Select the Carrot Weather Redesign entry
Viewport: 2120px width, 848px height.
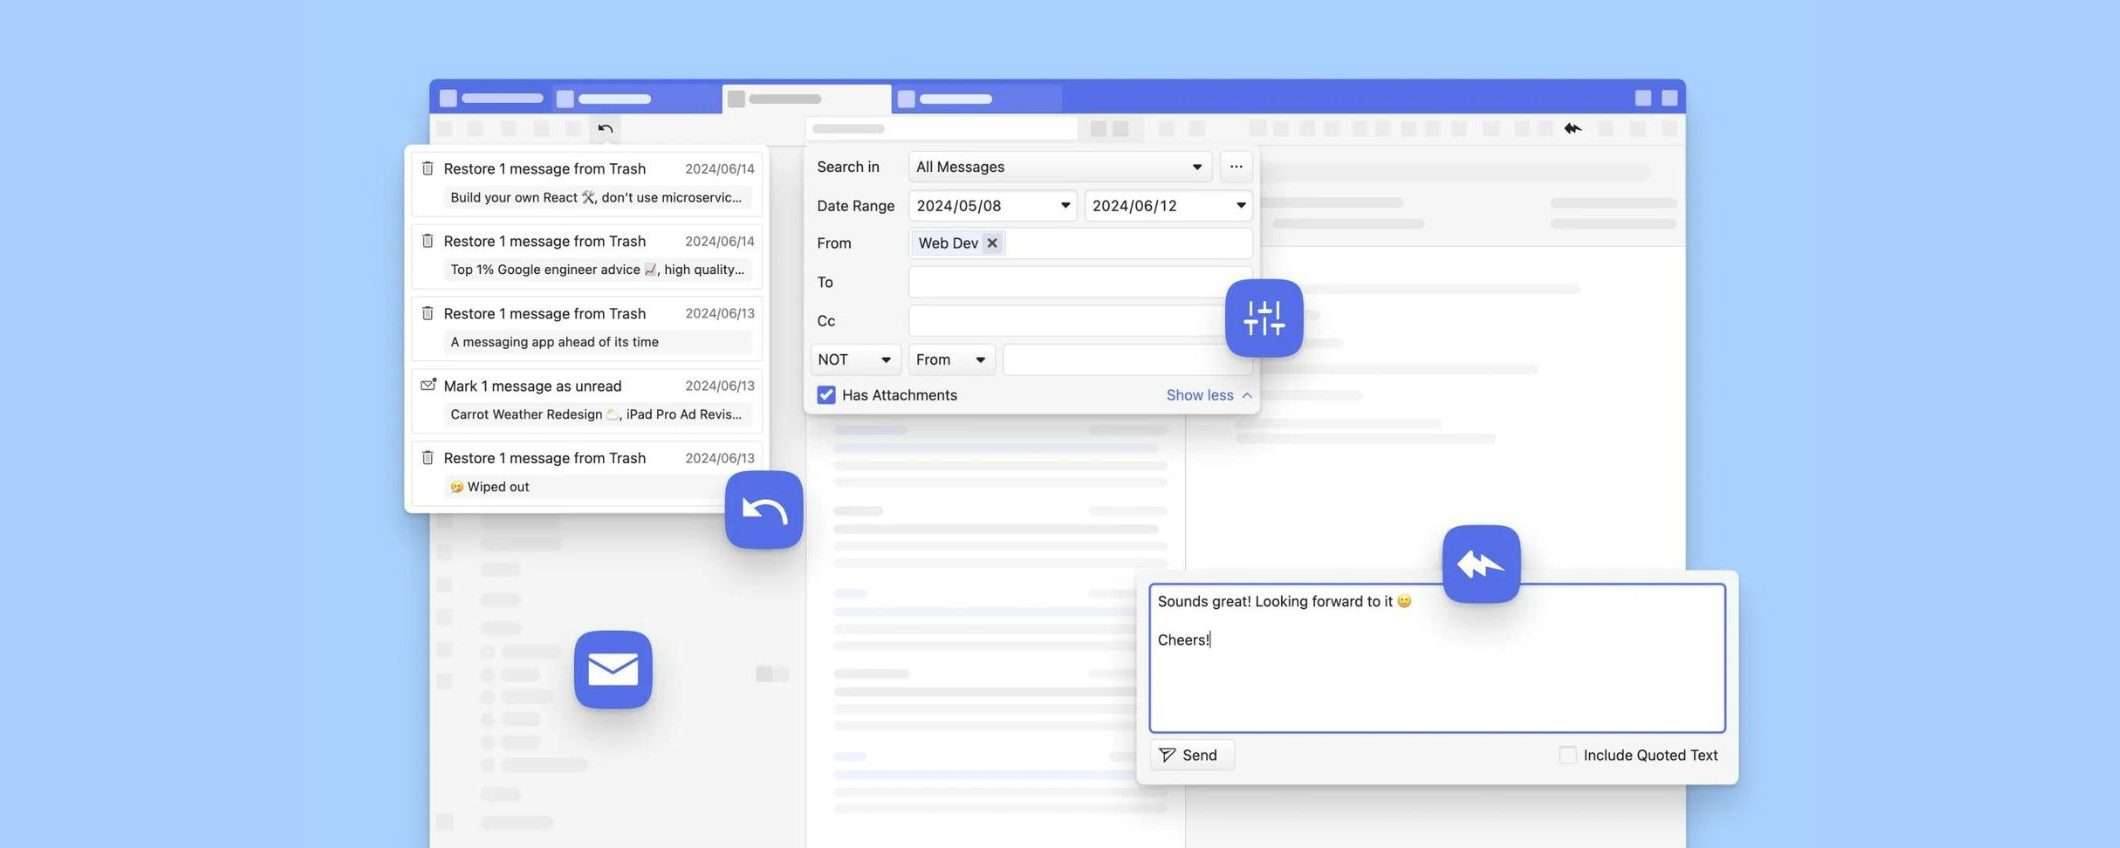587,400
